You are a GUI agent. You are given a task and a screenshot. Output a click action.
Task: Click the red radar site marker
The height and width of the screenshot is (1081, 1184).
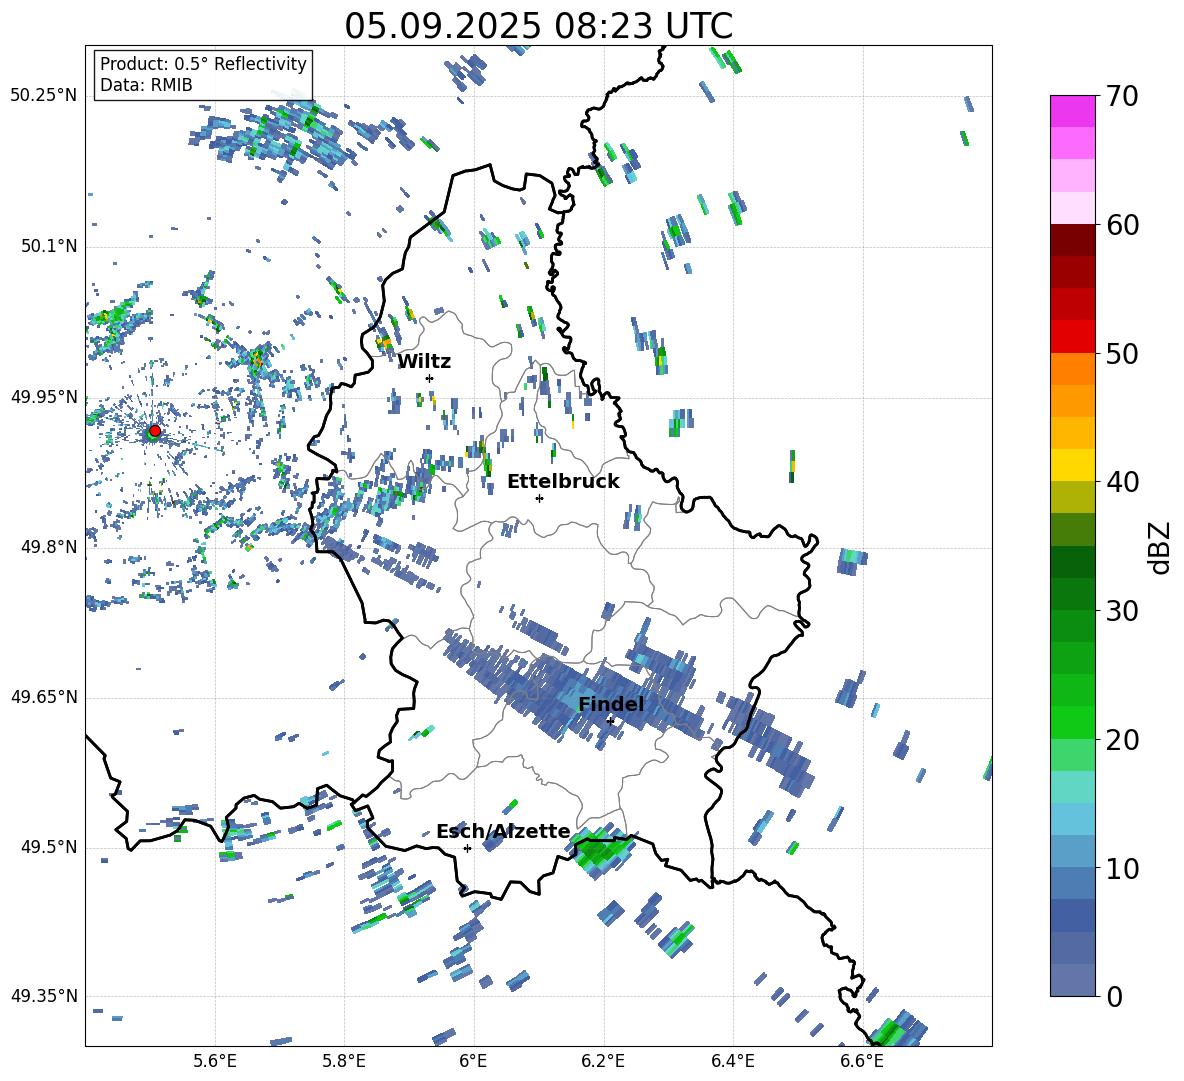tap(155, 431)
